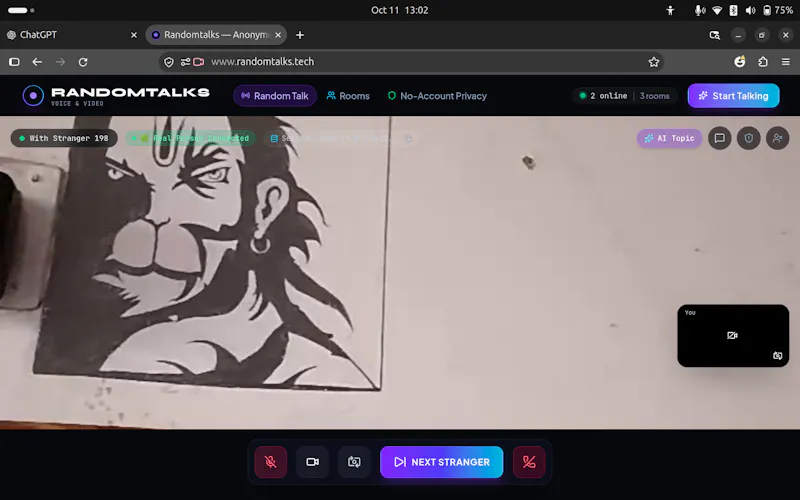Skip to the NEXT STRANGER
The image size is (800, 500).
[442, 462]
